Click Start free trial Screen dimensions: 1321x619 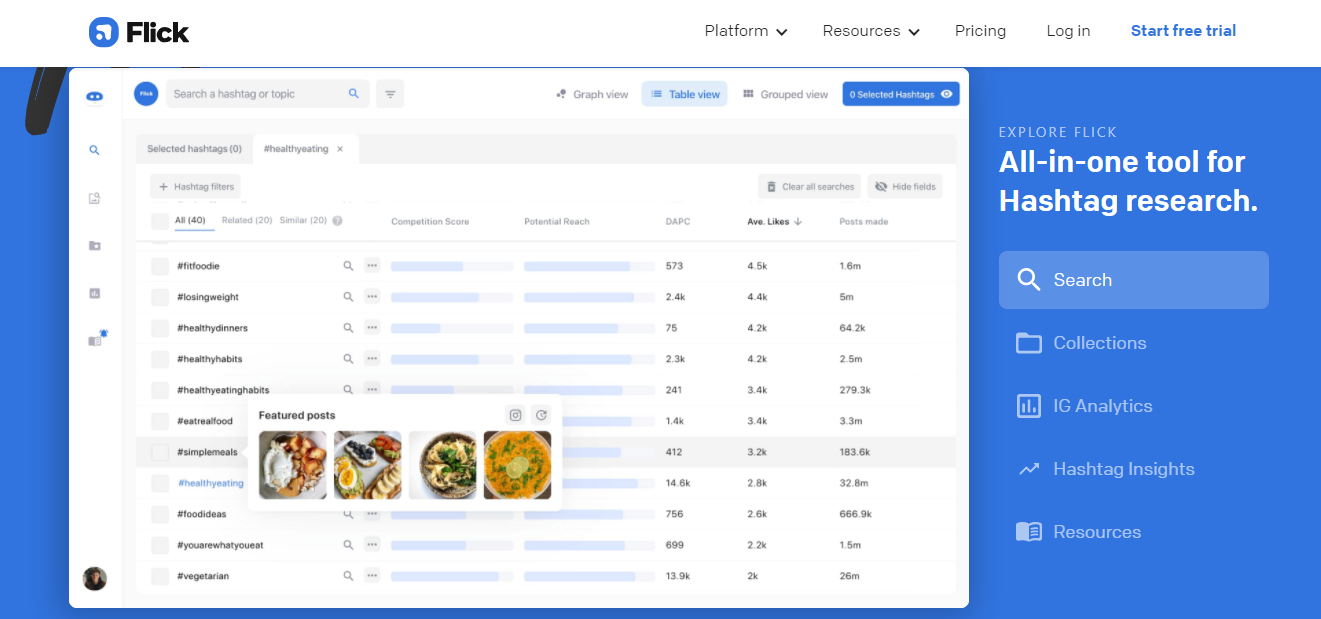click(1183, 31)
